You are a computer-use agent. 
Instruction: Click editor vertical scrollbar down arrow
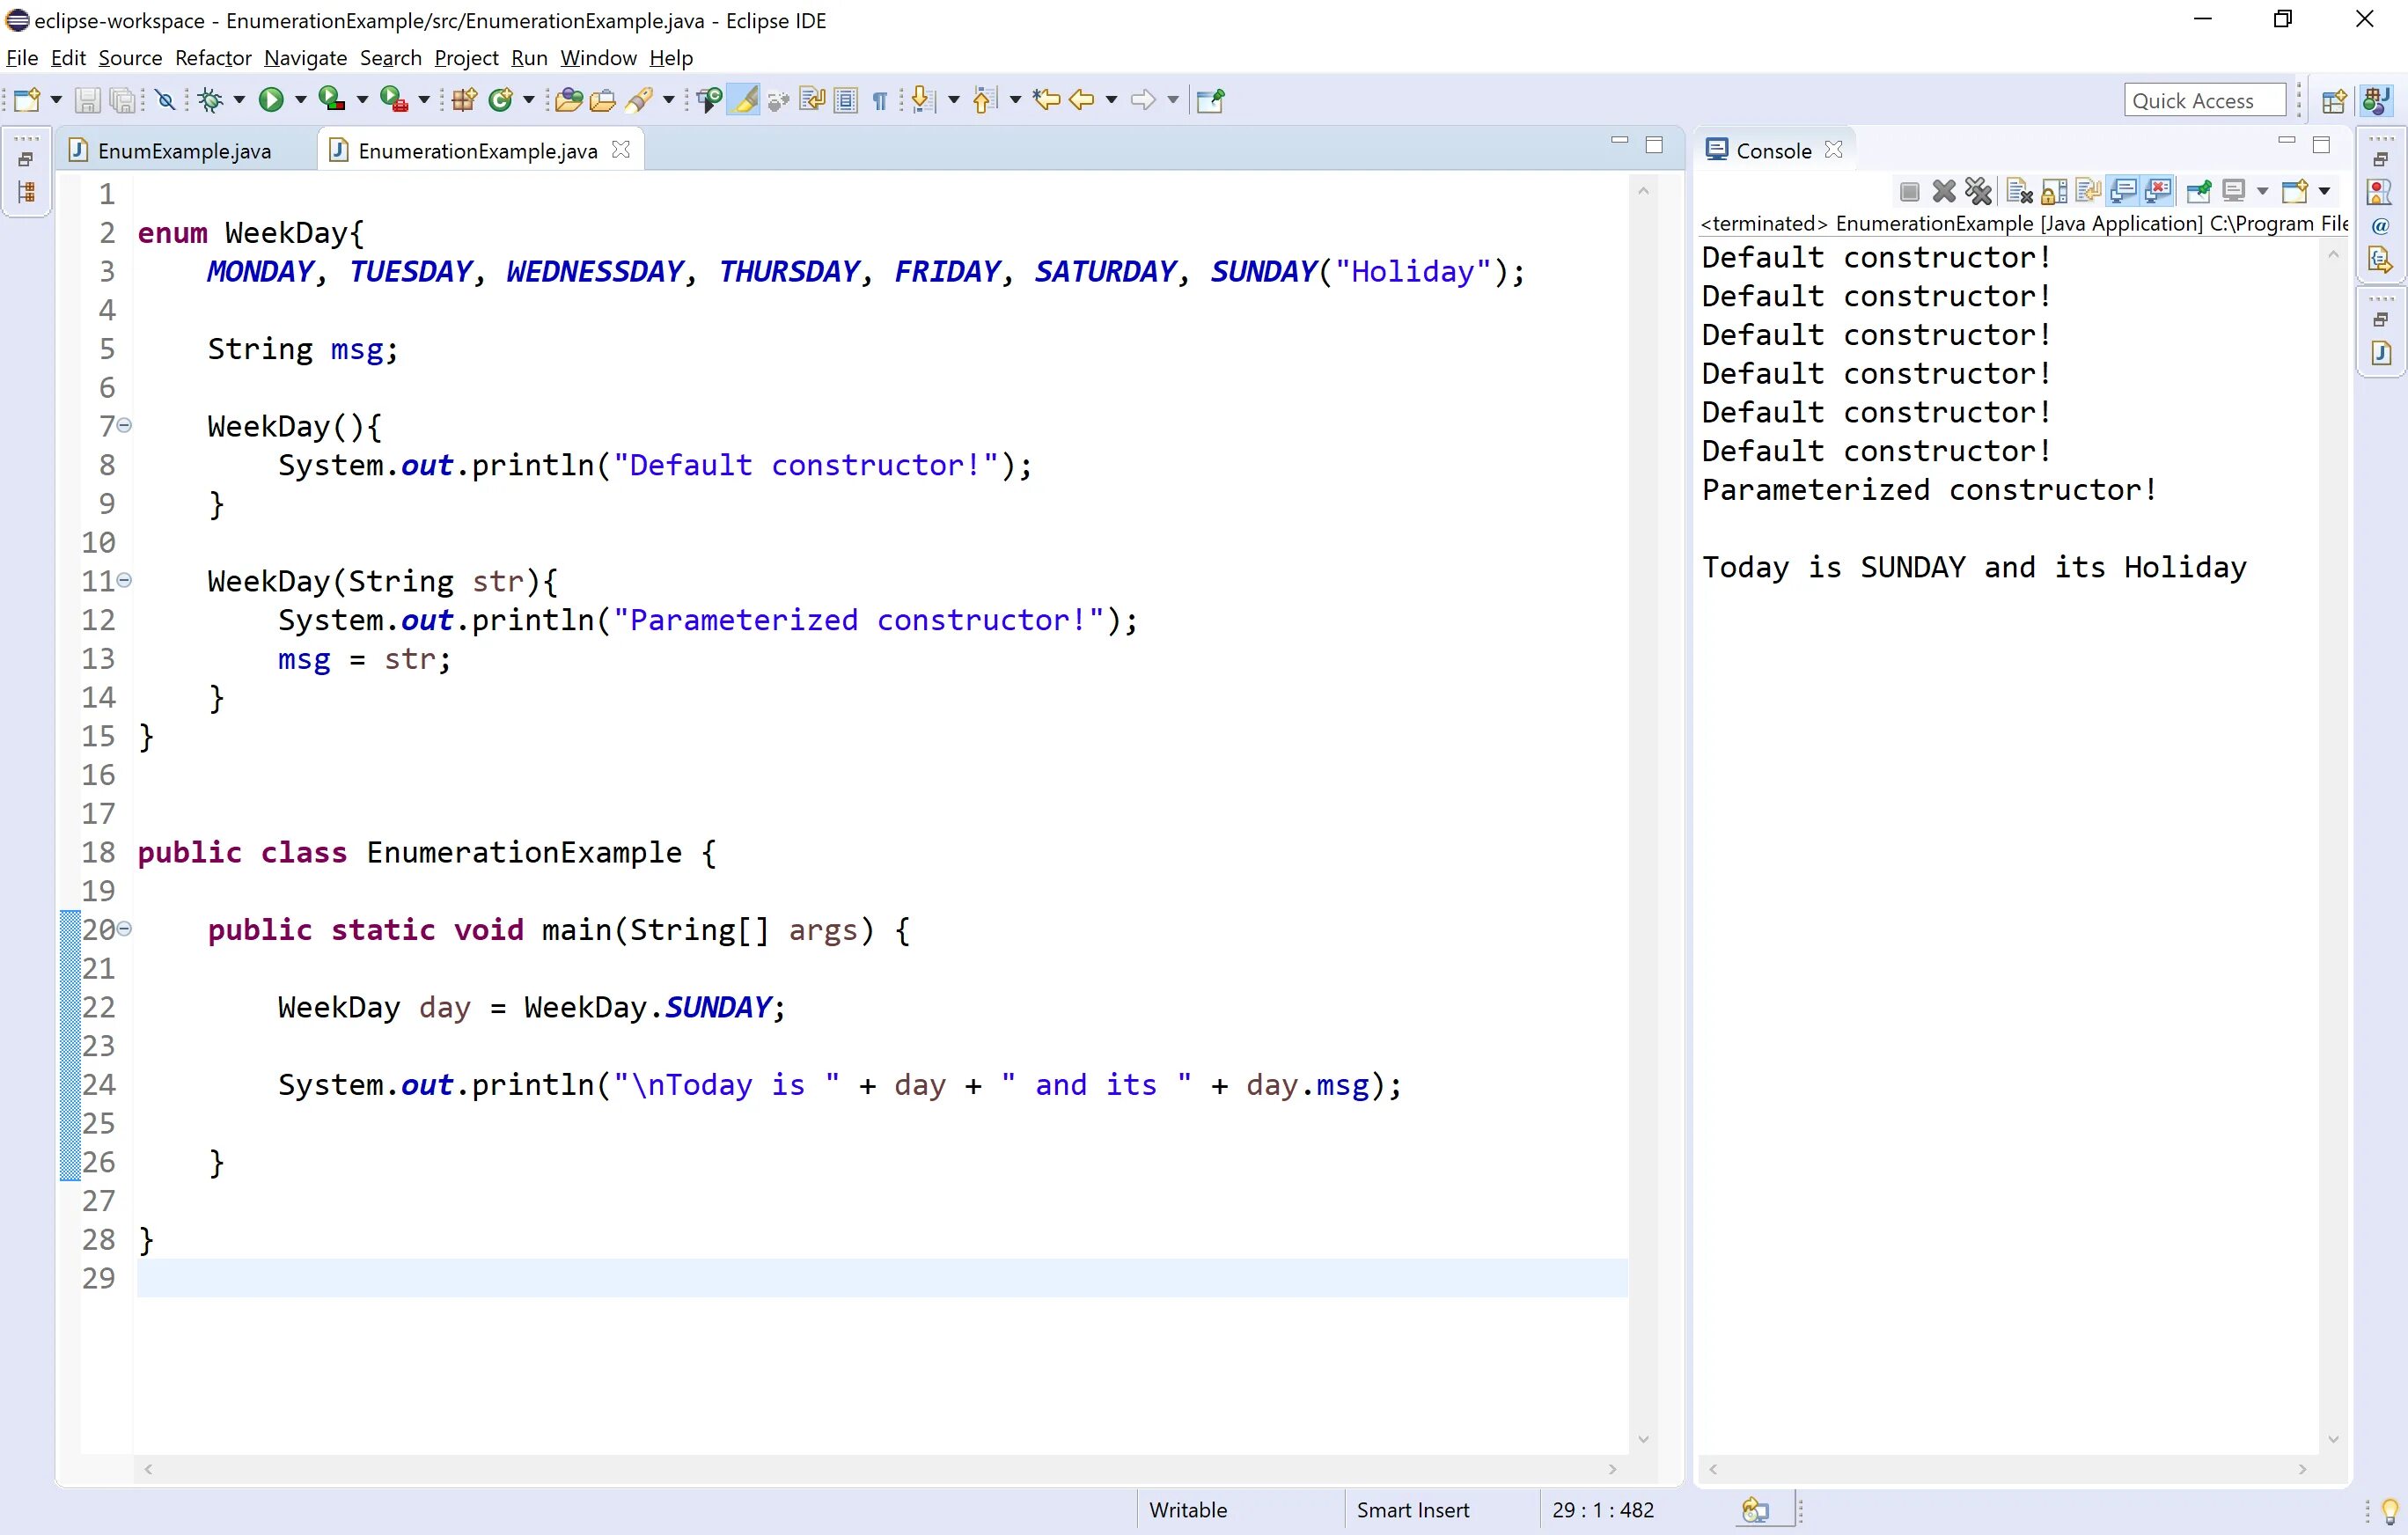1642,1439
